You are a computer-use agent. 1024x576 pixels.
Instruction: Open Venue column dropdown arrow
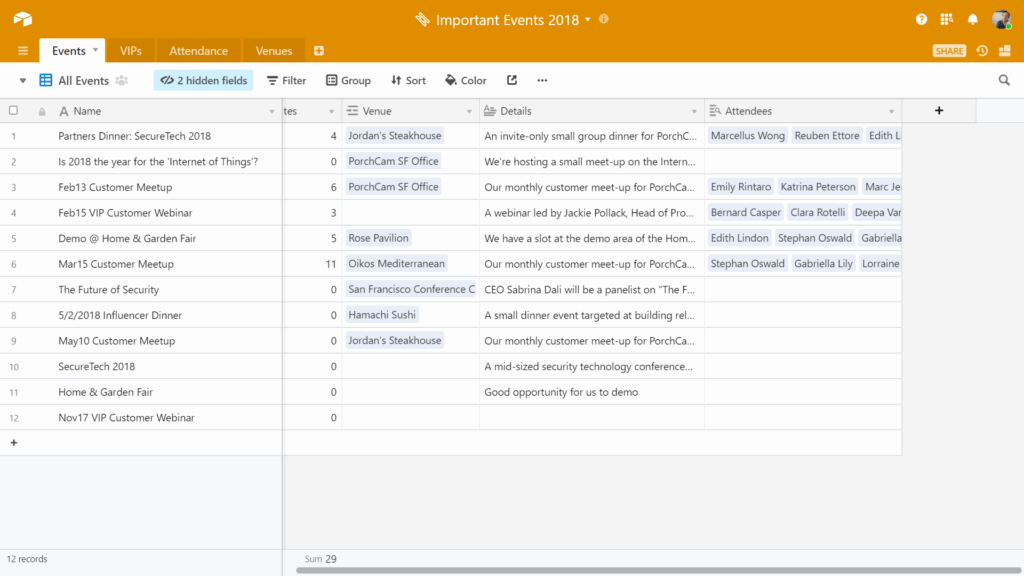[x=469, y=112]
